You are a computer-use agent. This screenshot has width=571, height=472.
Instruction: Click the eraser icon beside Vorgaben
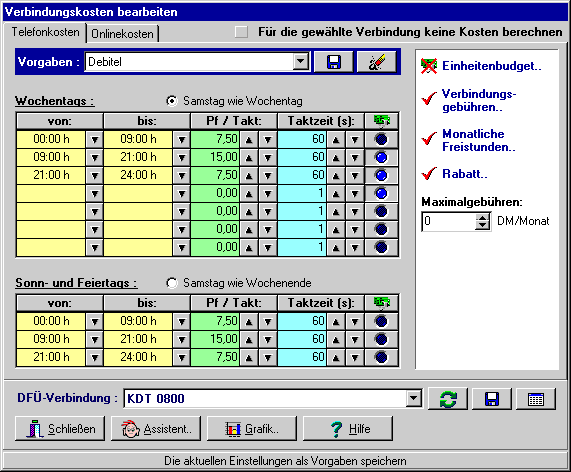[377, 62]
